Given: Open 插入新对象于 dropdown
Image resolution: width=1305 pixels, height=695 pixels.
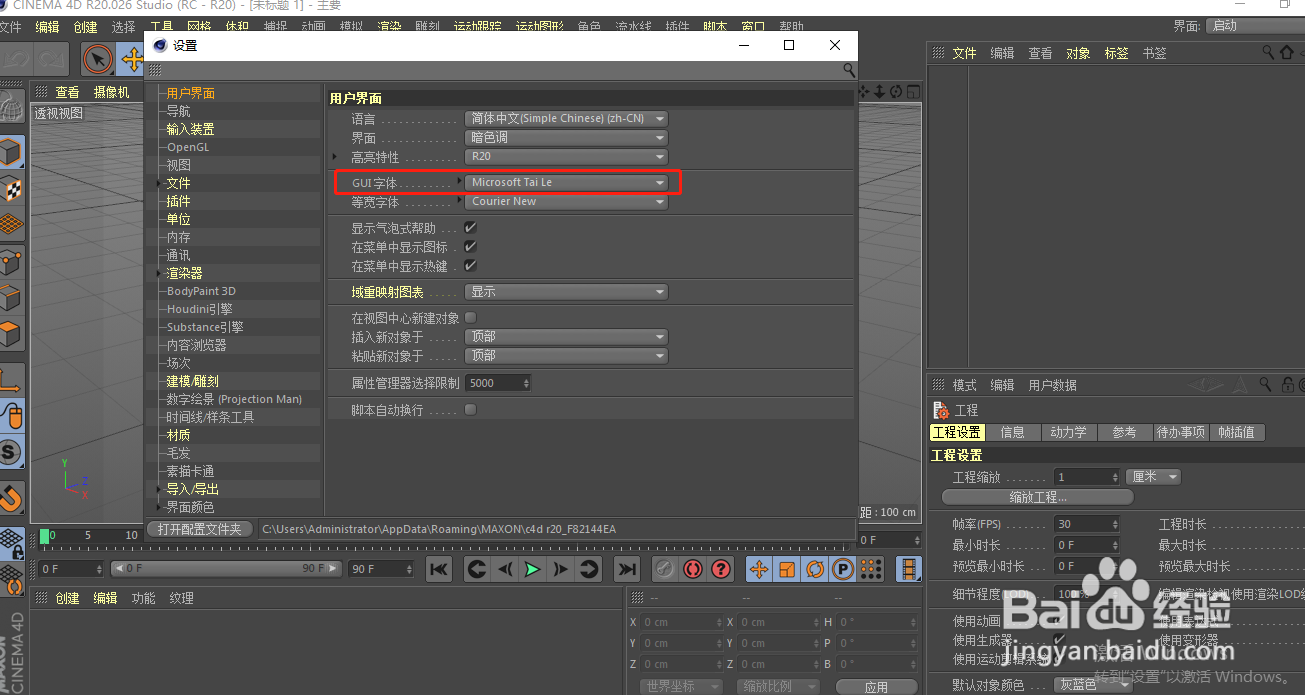Looking at the screenshot, I should 566,337.
